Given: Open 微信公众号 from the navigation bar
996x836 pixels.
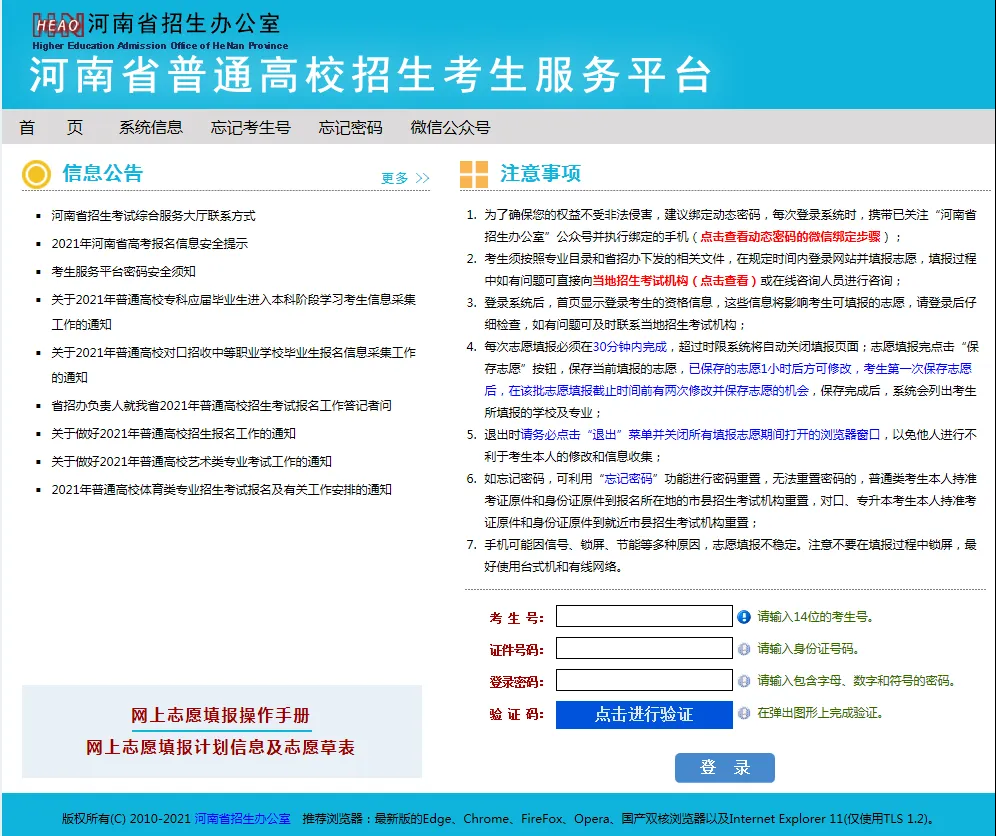Looking at the screenshot, I should [450, 127].
